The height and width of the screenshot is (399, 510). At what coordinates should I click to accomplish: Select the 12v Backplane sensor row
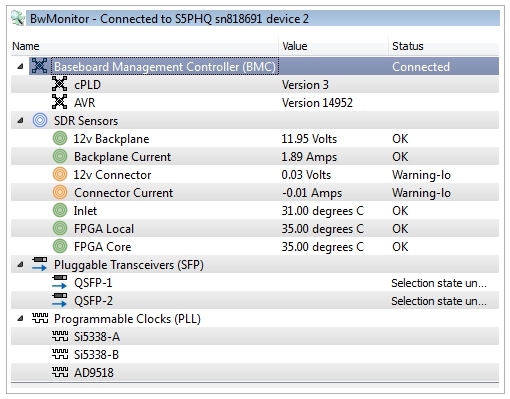coord(255,139)
